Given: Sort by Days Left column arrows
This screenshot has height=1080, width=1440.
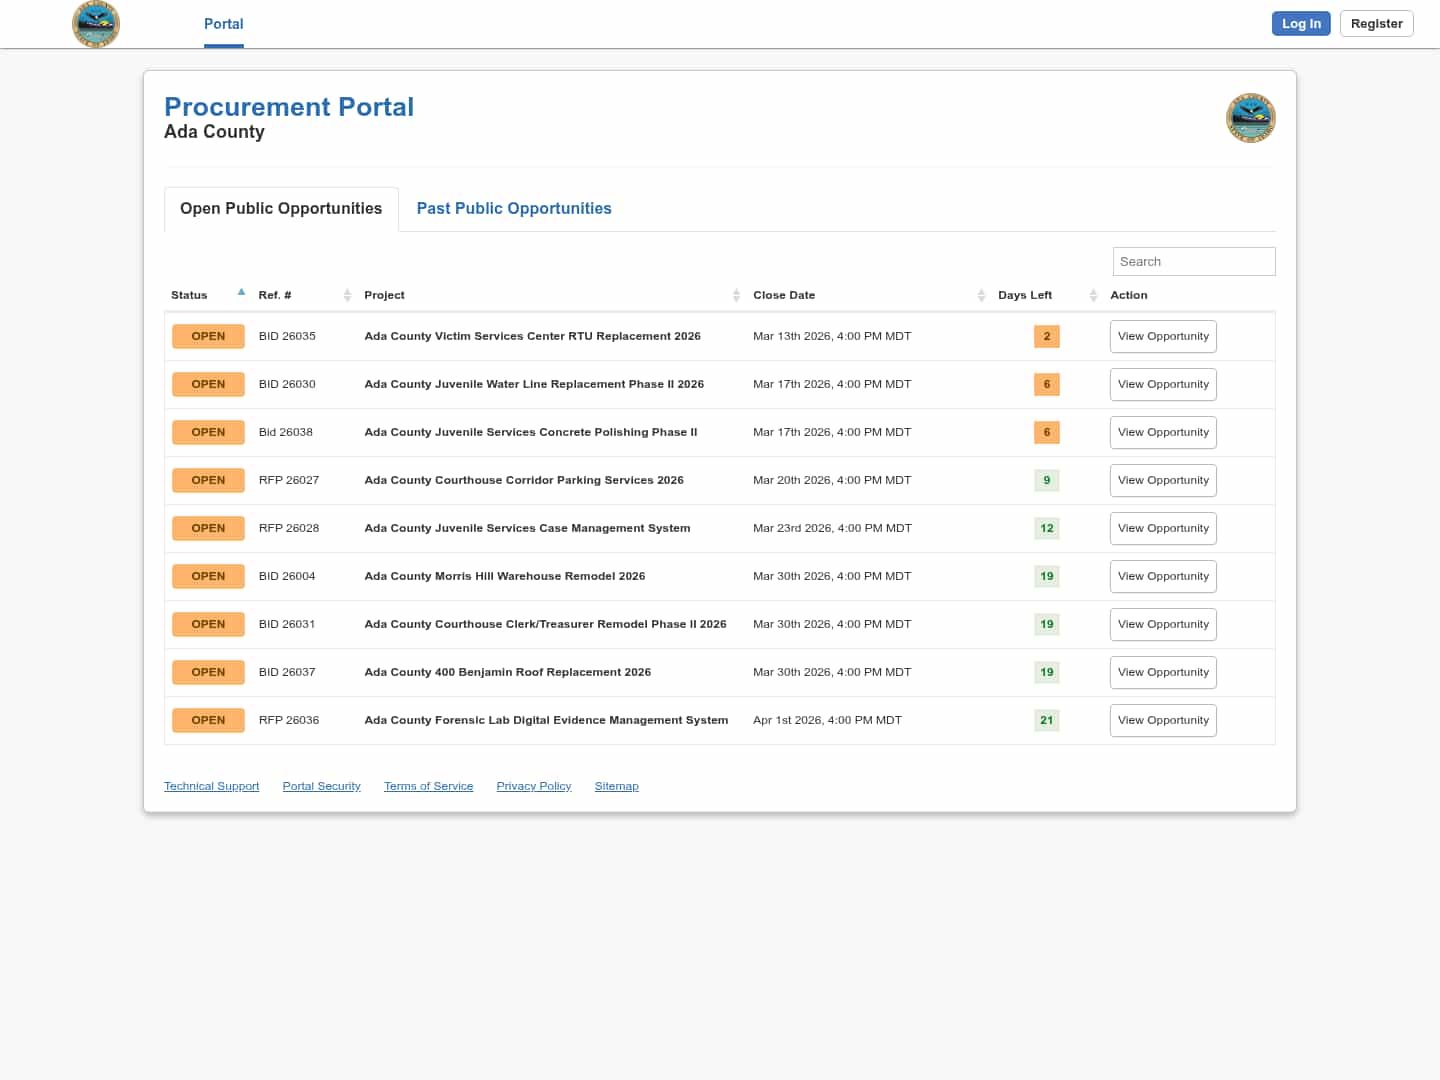Looking at the screenshot, I should tap(1093, 295).
